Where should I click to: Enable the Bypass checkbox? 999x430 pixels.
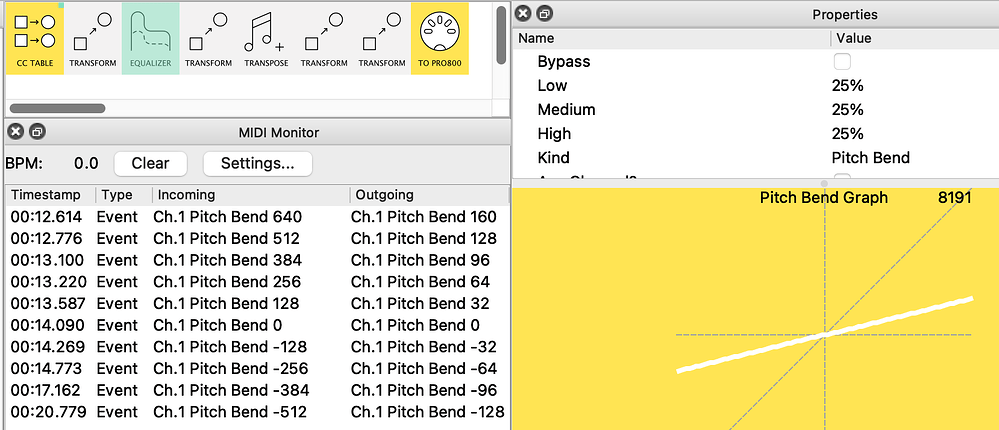pos(842,62)
